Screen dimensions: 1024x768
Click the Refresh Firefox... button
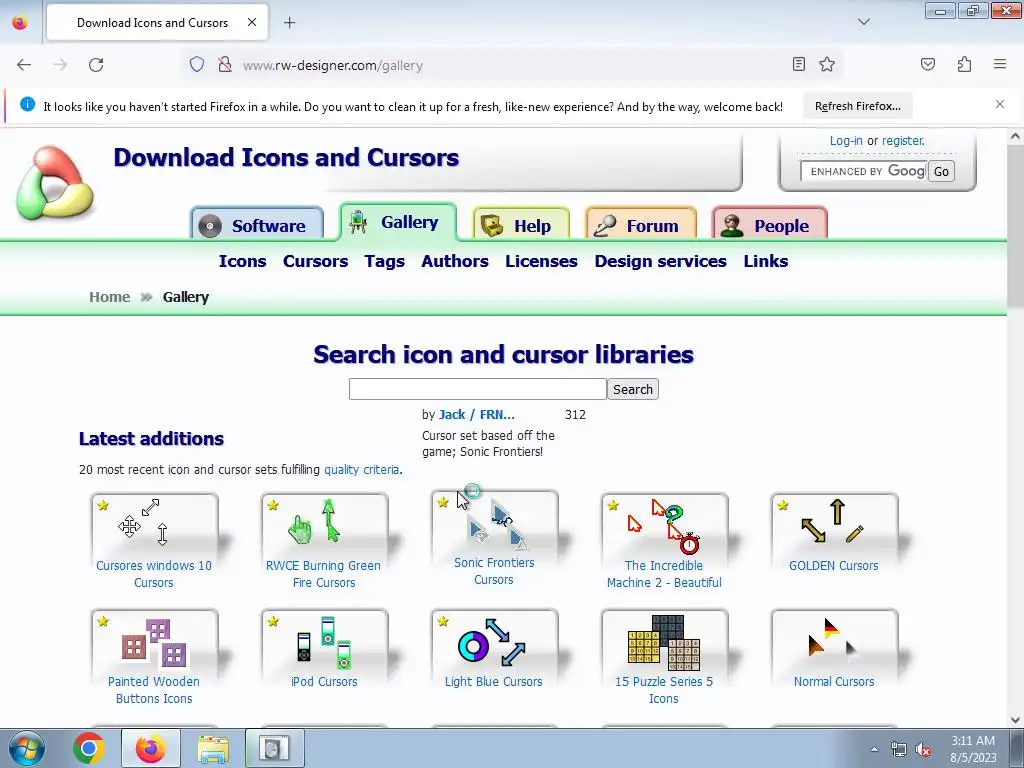857,106
